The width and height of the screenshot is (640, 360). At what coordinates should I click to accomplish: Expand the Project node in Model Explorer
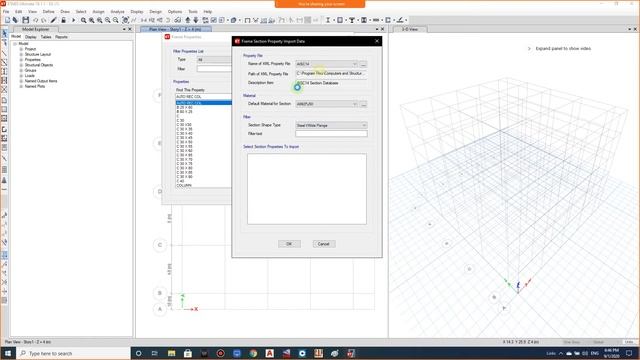[x=21, y=49]
